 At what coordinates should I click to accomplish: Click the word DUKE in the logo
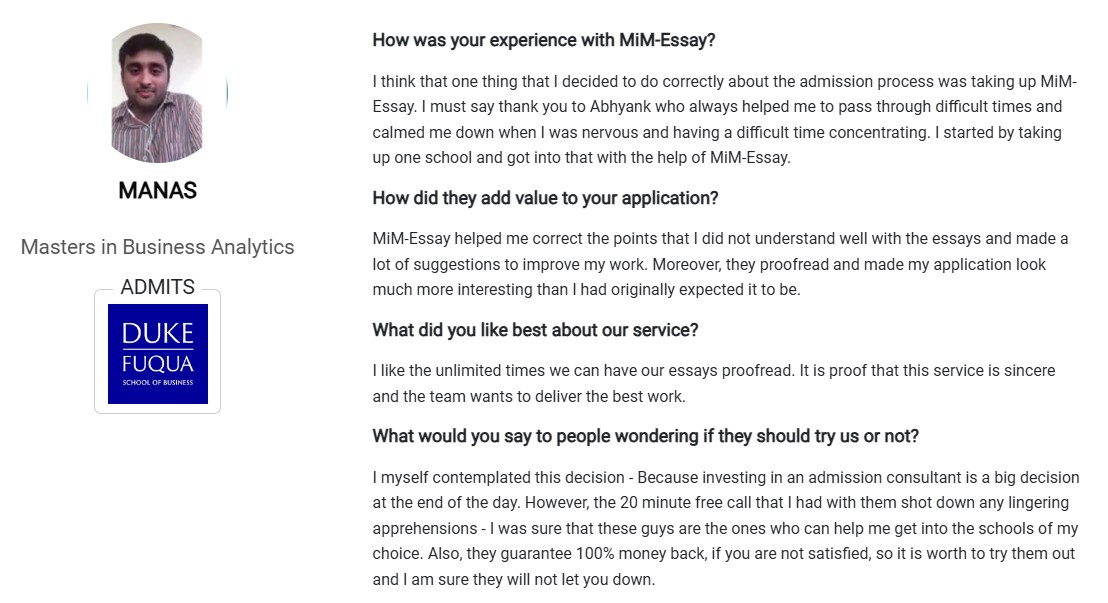point(158,334)
